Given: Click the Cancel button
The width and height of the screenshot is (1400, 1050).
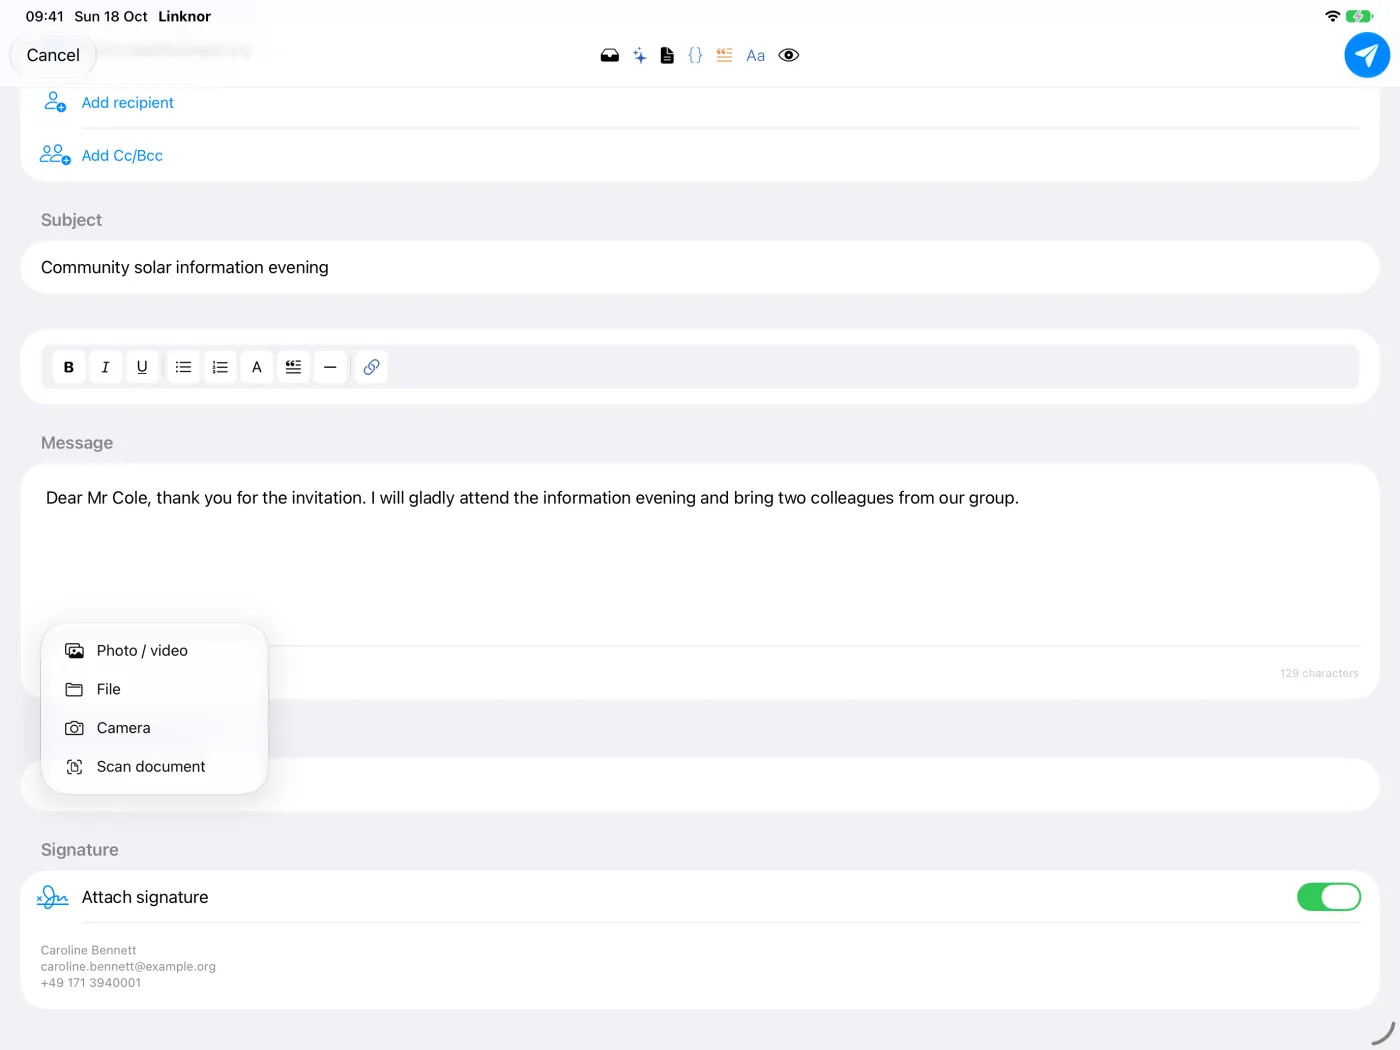Looking at the screenshot, I should [x=53, y=55].
